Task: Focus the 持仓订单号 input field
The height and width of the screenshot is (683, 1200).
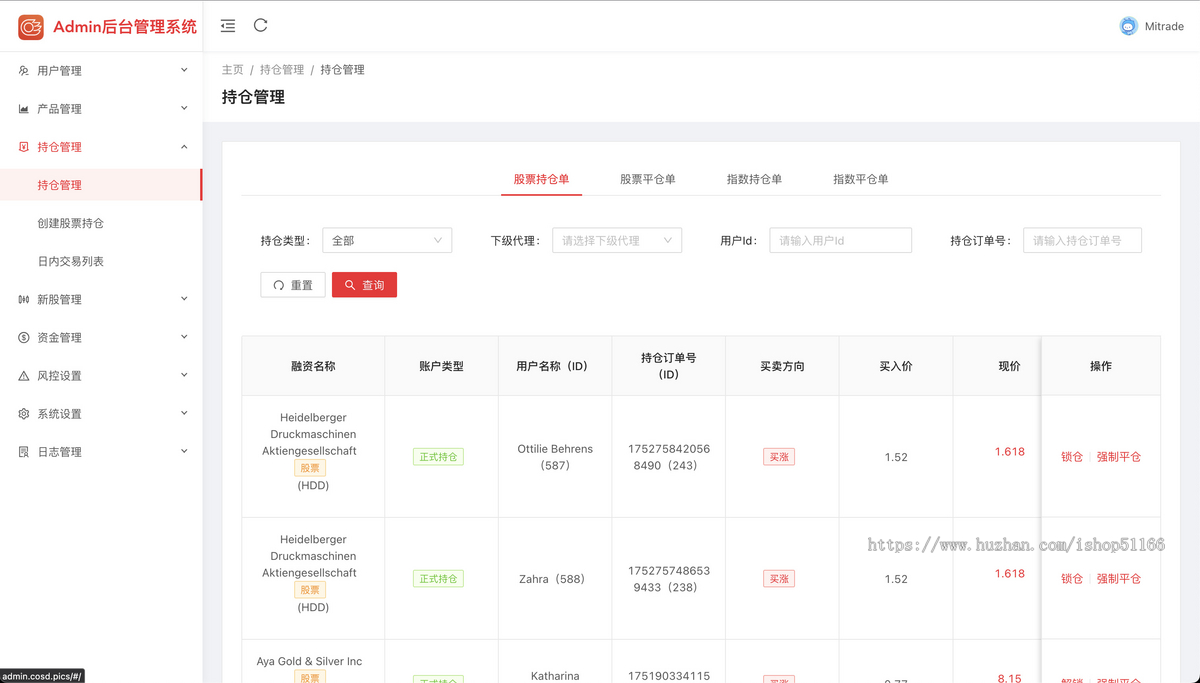Action: (1082, 240)
